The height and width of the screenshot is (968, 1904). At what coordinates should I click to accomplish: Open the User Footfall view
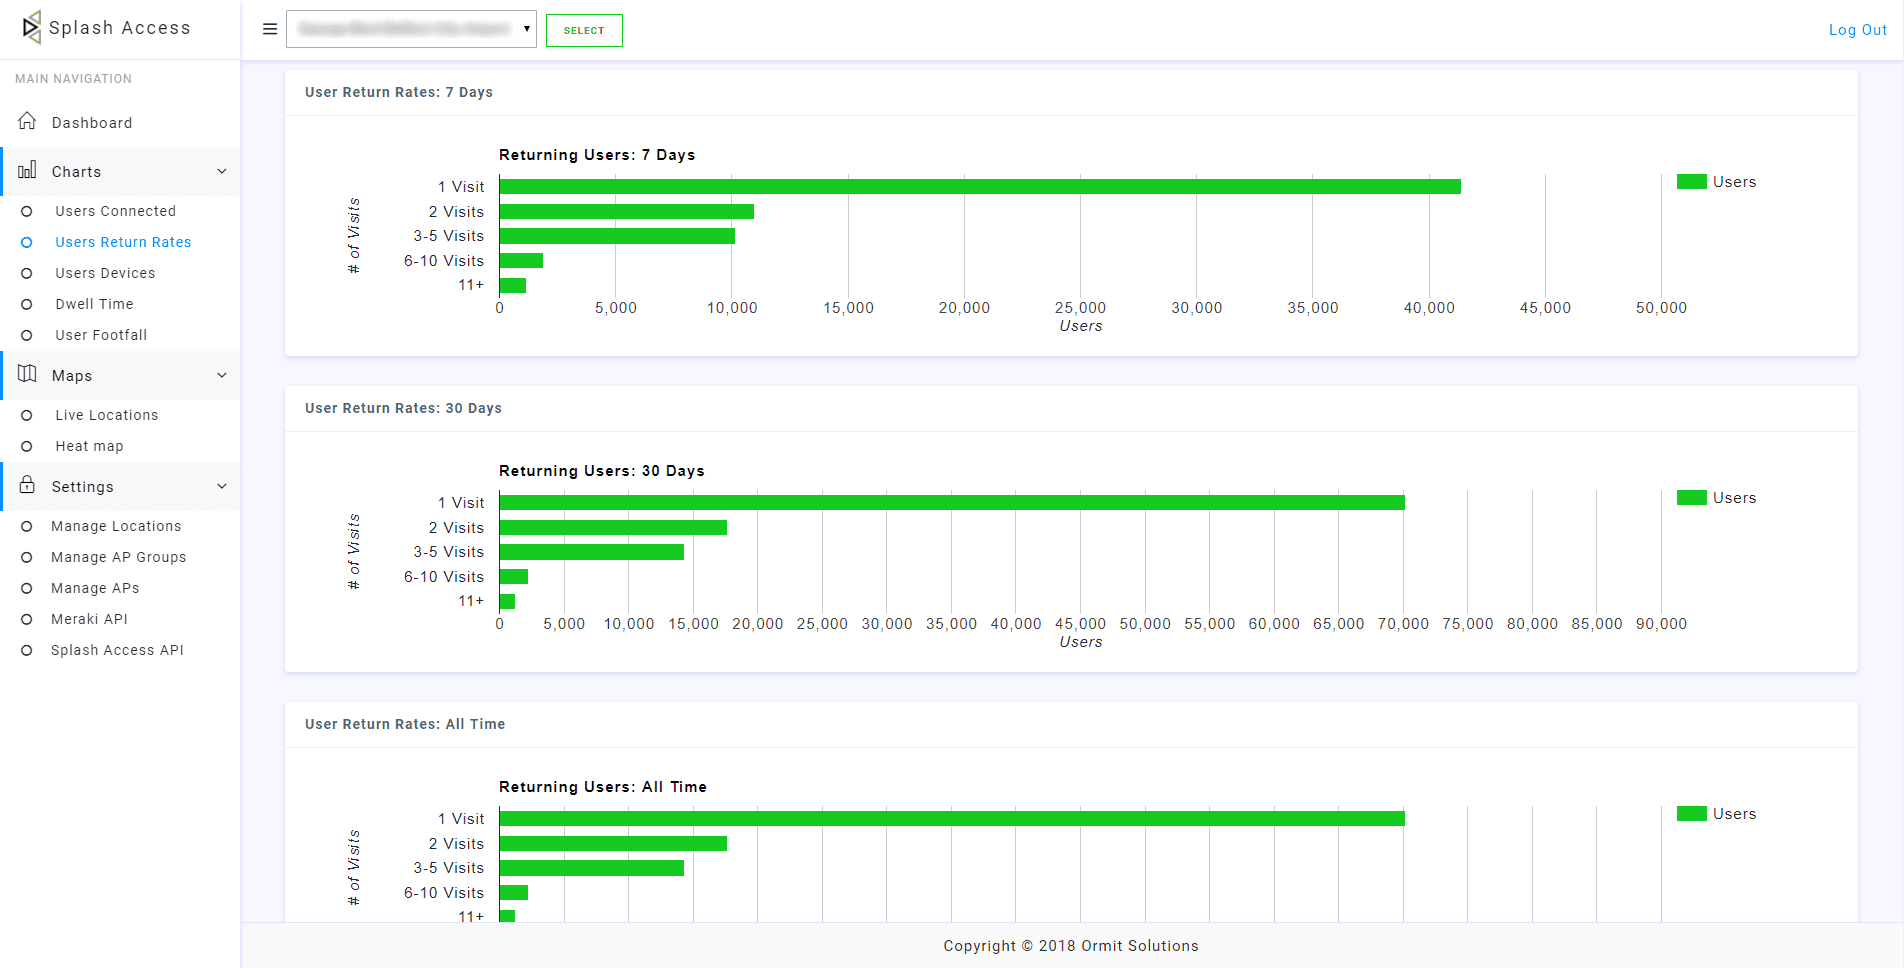click(x=100, y=335)
